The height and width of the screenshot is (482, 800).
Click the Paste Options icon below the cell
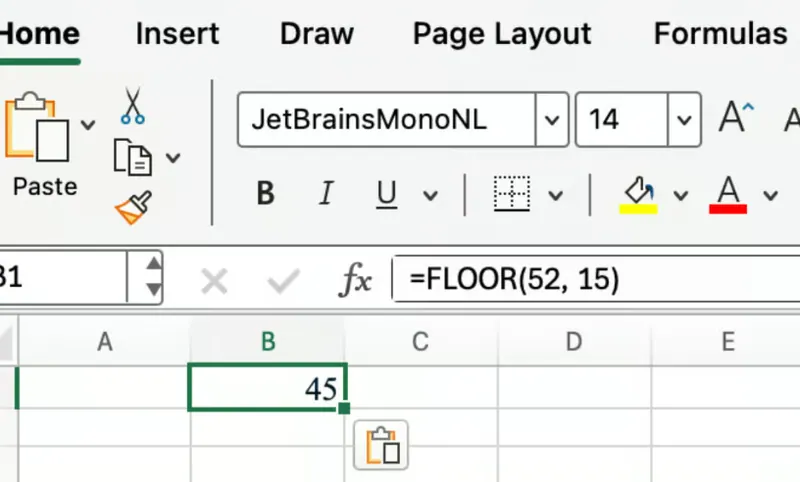tap(381, 445)
